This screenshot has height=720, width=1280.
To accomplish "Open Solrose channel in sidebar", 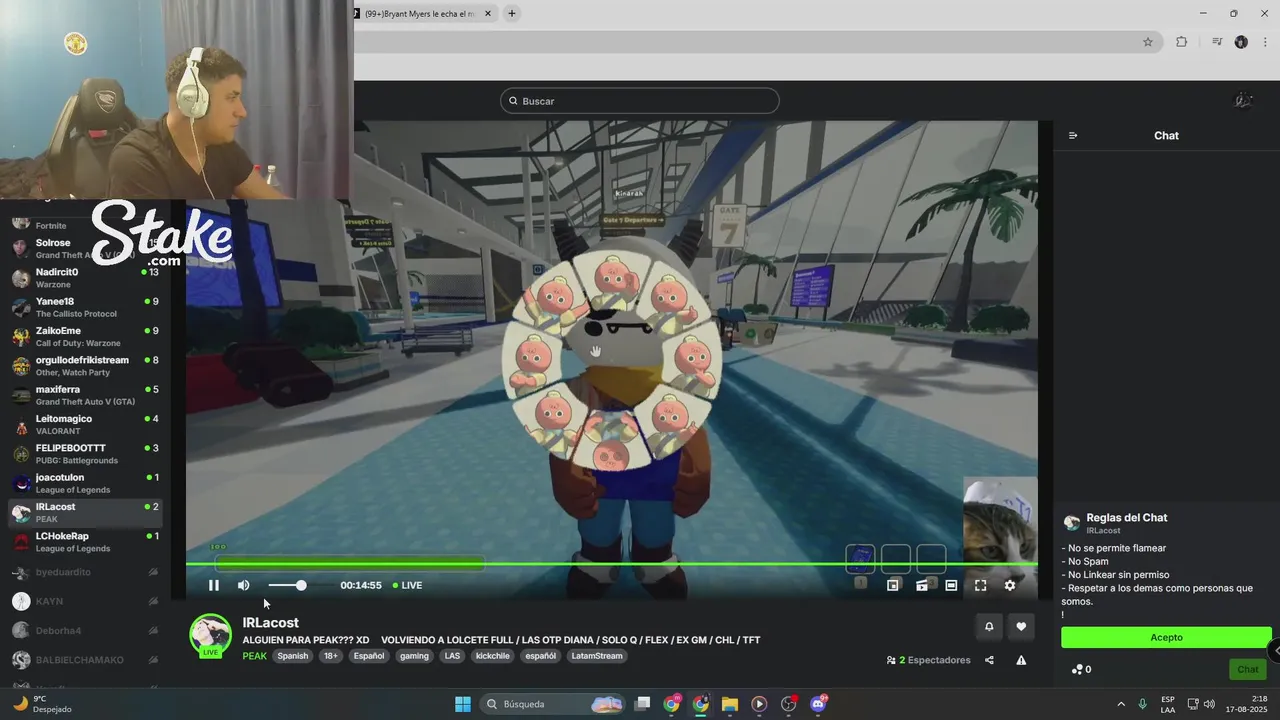I will click(x=85, y=249).
